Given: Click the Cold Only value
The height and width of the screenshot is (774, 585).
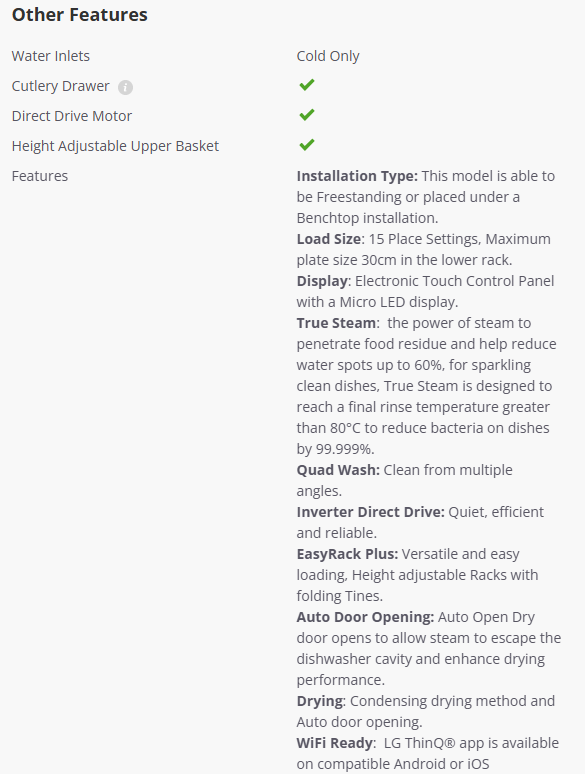Looking at the screenshot, I should tap(328, 56).
